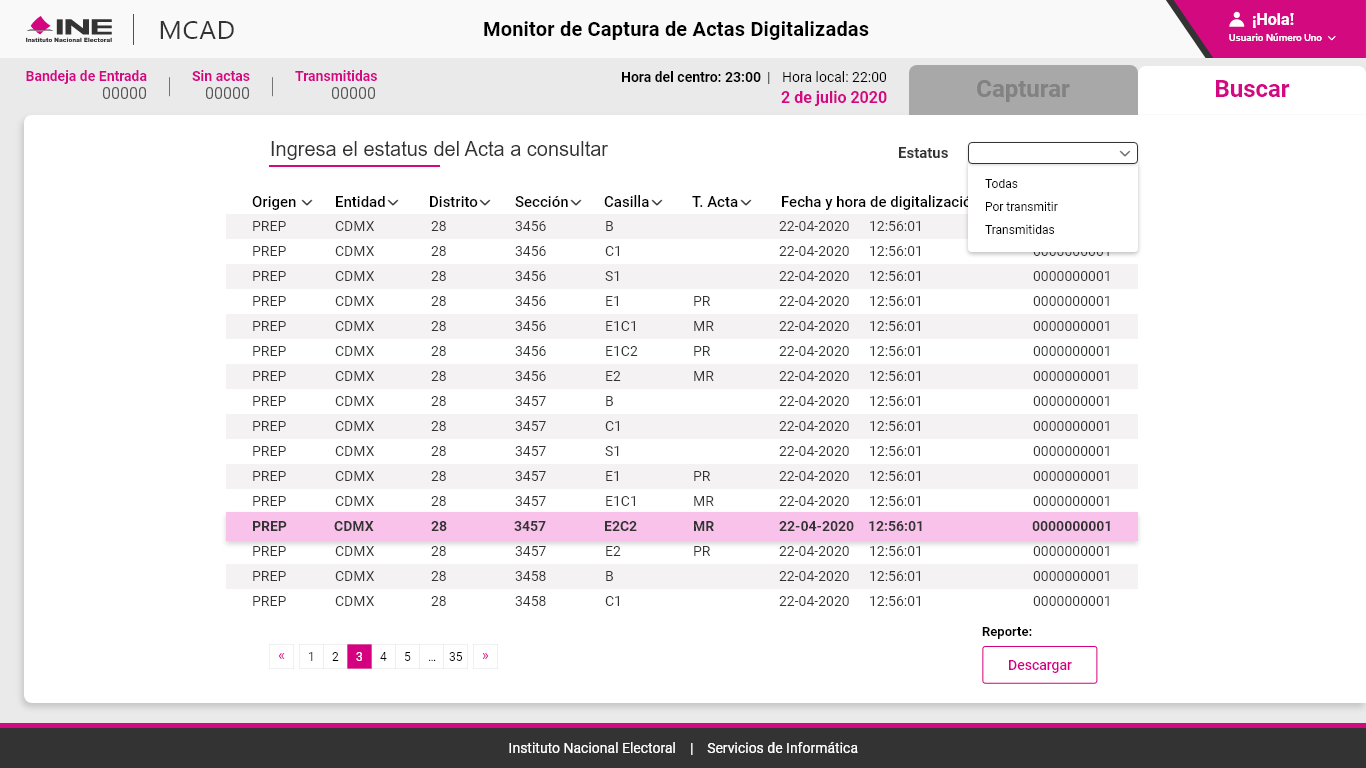Screen dimensions: 1366x768
Task: Open the T. Acta column filter
Action: click(746, 202)
